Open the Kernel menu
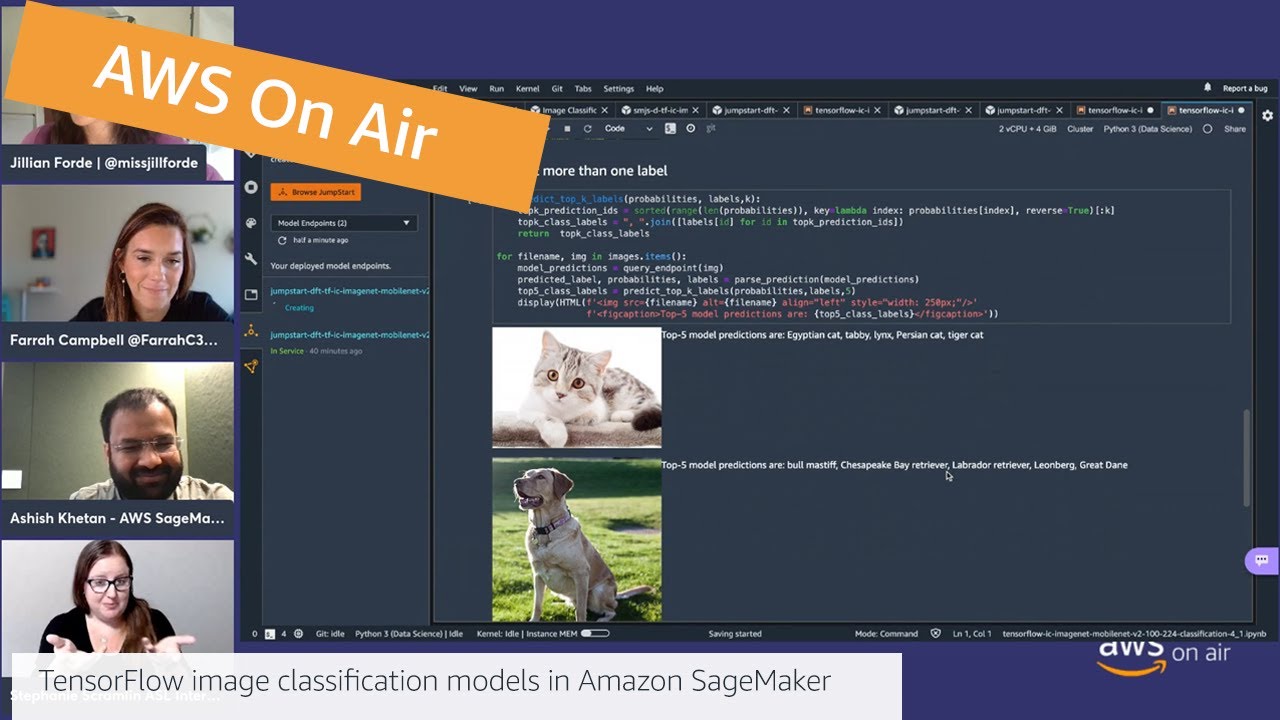The width and height of the screenshot is (1280, 720). coord(527,89)
